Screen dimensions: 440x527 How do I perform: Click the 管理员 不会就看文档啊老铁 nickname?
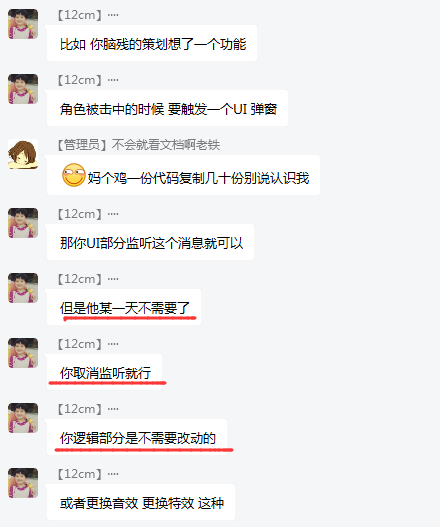tap(138, 145)
